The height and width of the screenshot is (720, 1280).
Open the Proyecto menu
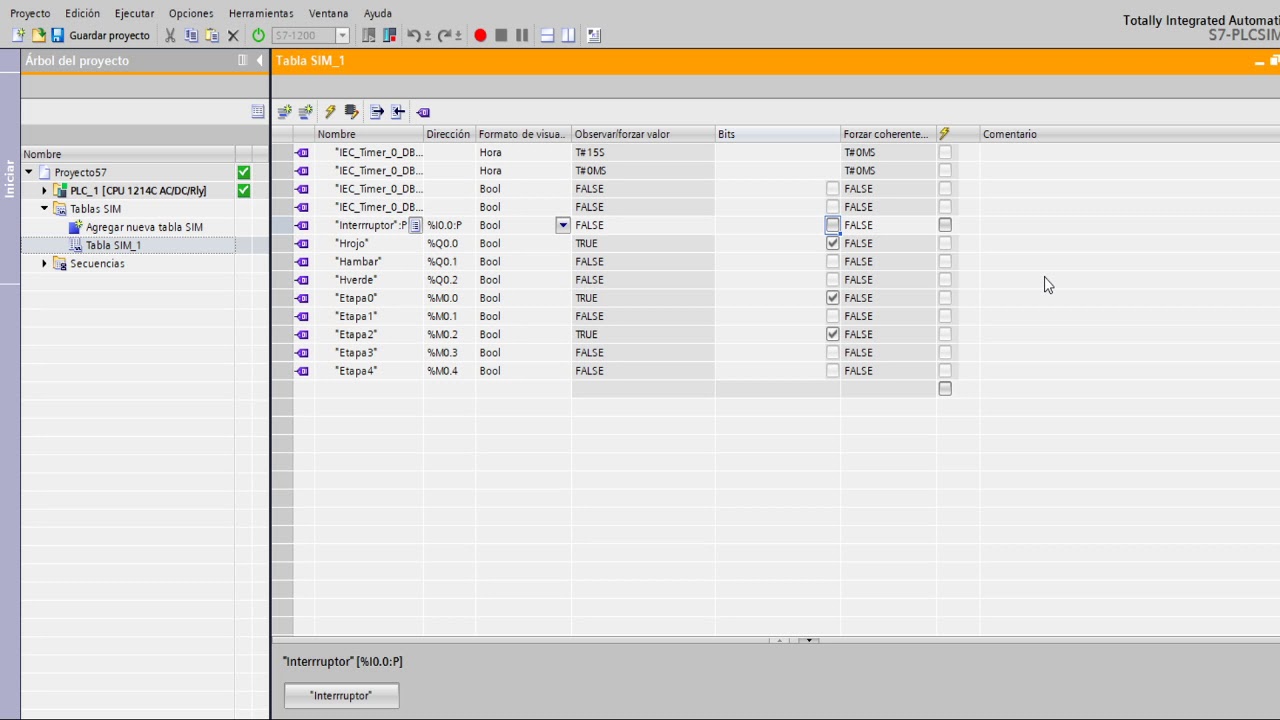(x=30, y=13)
